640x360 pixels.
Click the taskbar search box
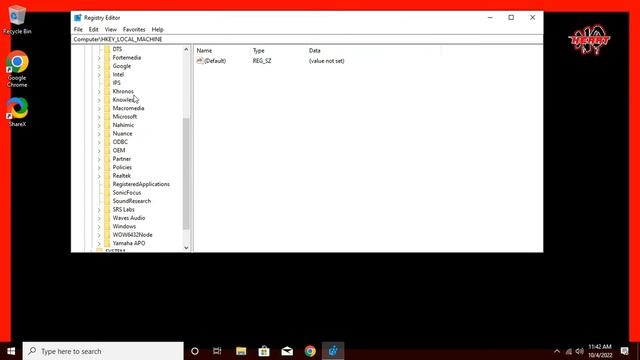tap(103, 351)
